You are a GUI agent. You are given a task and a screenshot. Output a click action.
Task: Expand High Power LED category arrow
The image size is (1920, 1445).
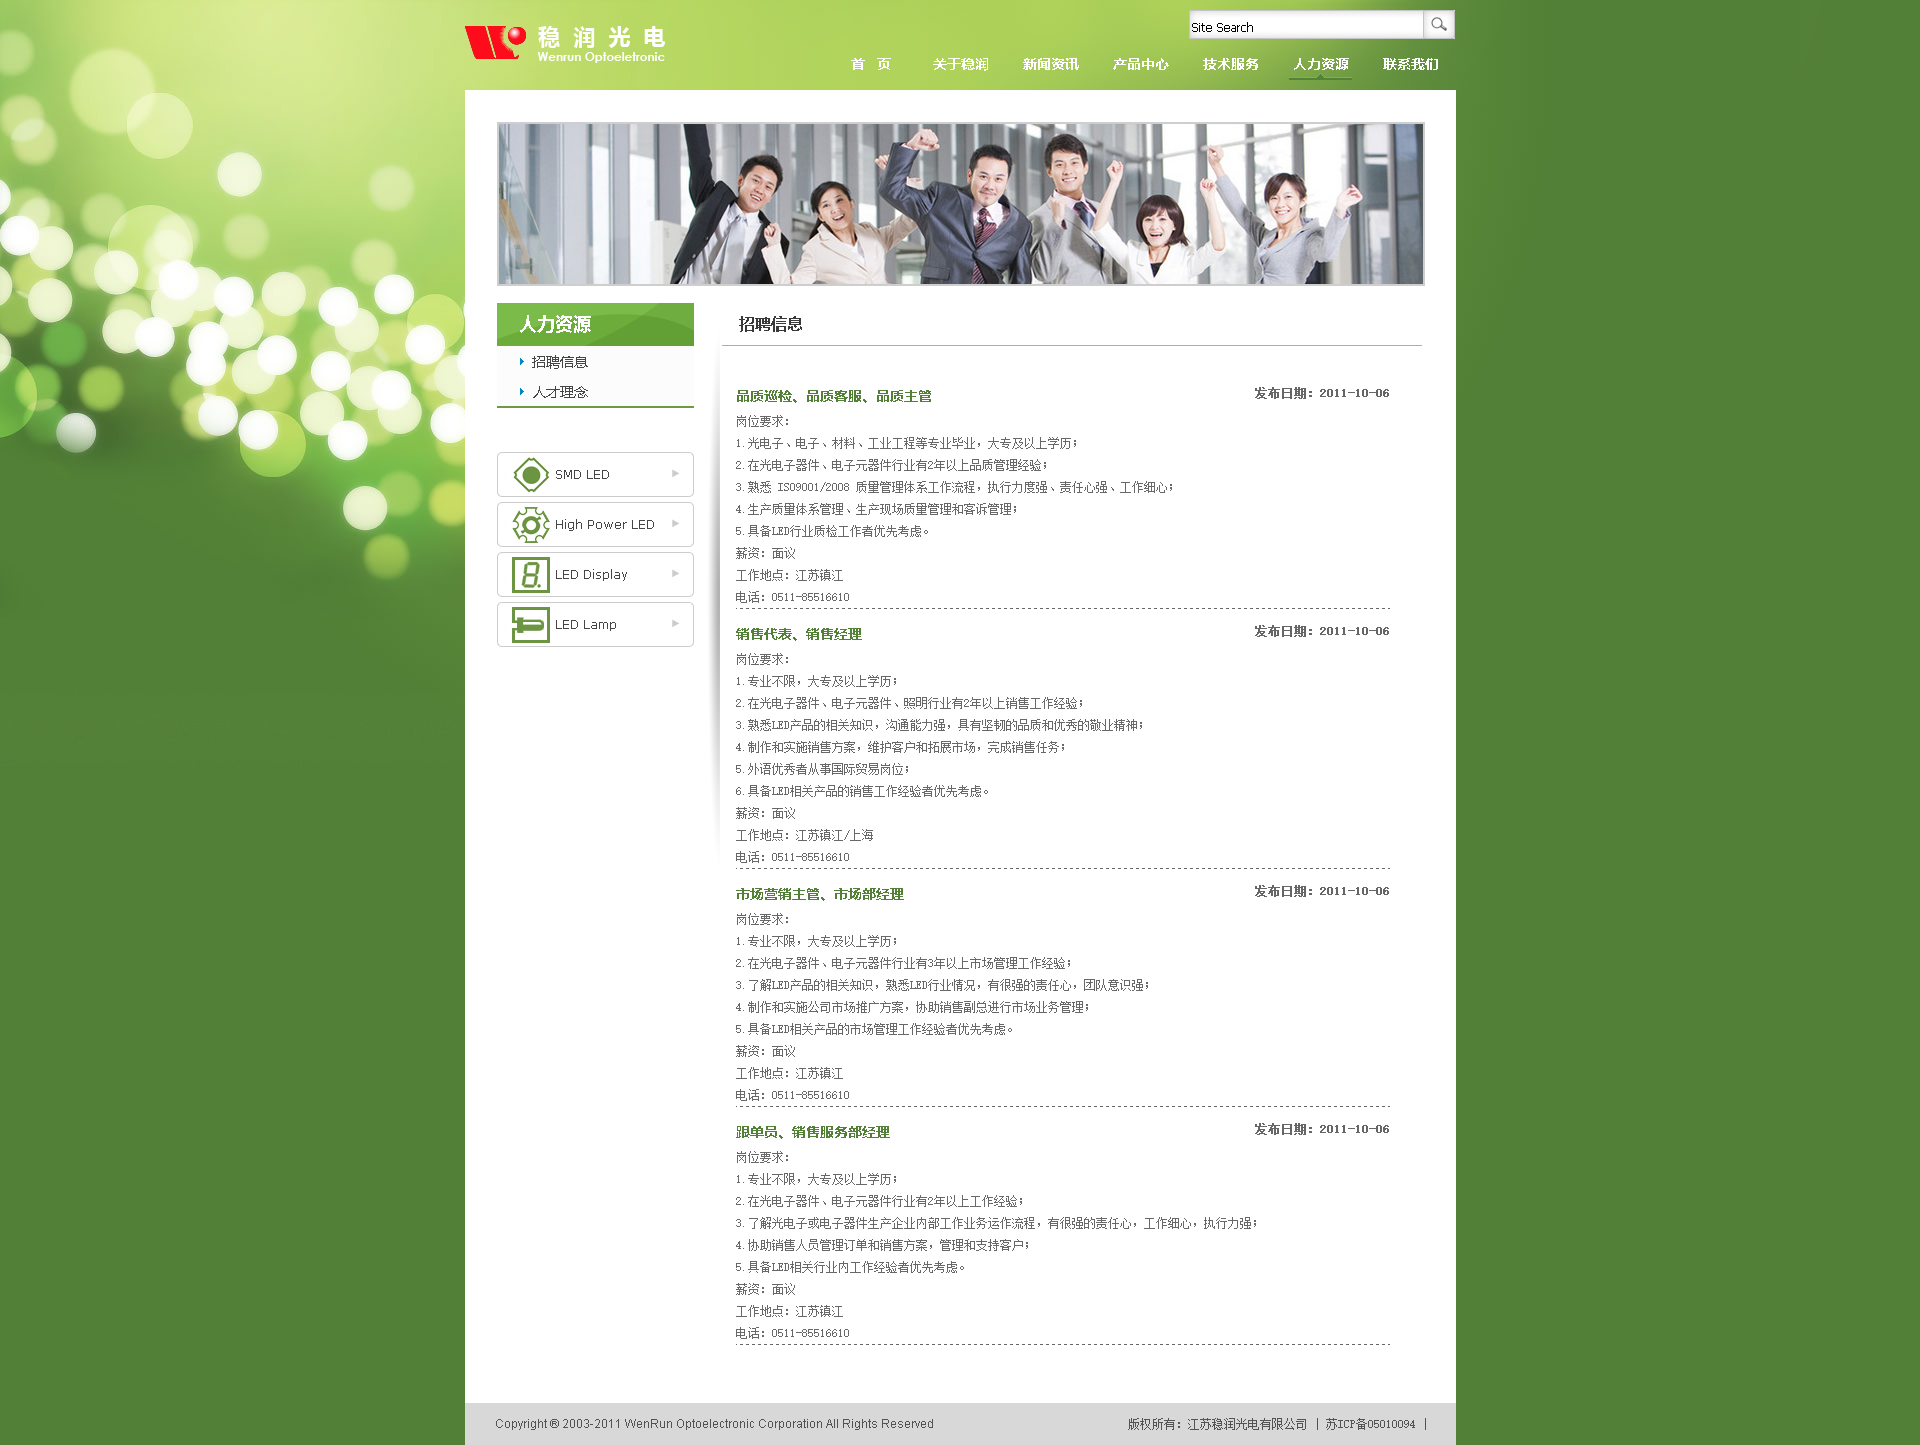coord(675,524)
